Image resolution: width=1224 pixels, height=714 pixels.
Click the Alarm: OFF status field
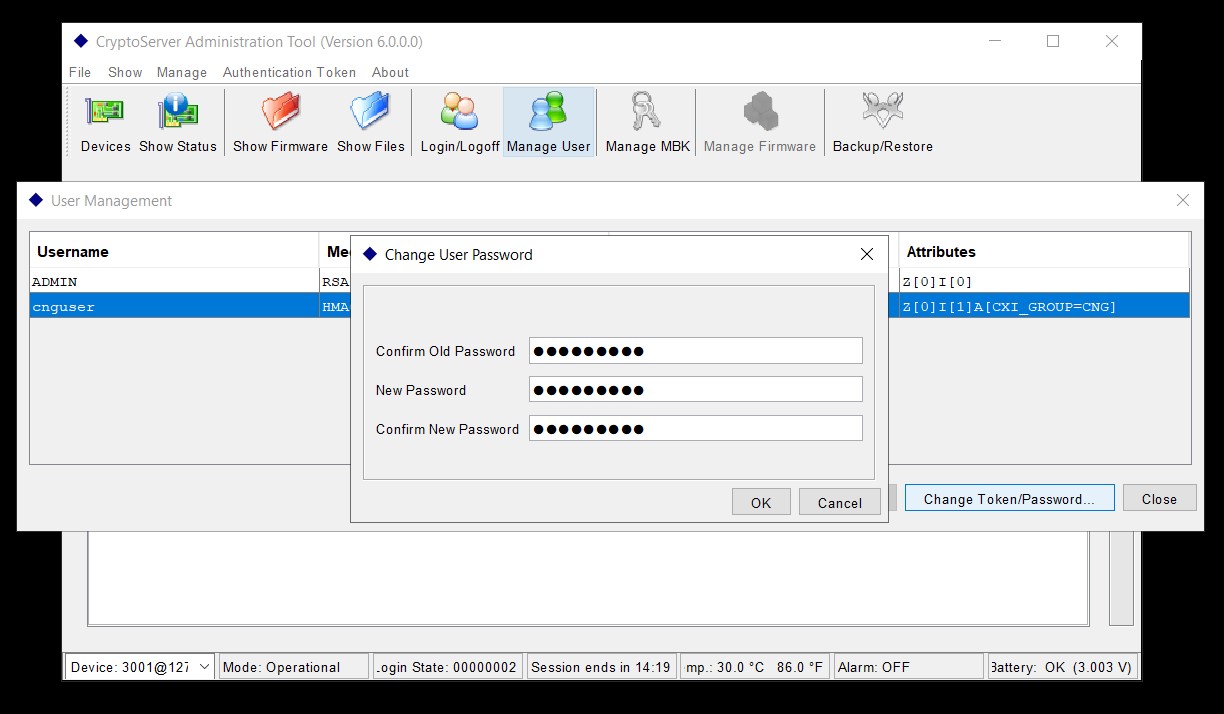click(x=908, y=667)
